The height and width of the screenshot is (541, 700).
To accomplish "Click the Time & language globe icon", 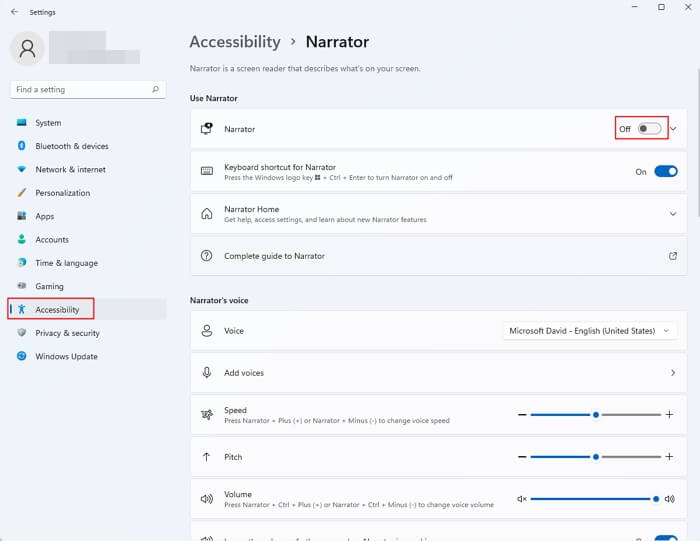I will pyautogui.click(x=21, y=262).
